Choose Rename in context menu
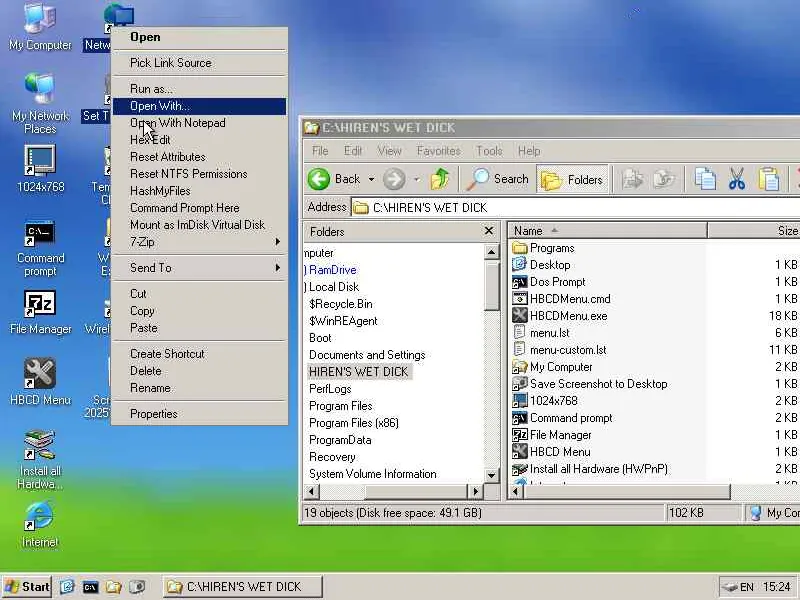 (199, 388)
